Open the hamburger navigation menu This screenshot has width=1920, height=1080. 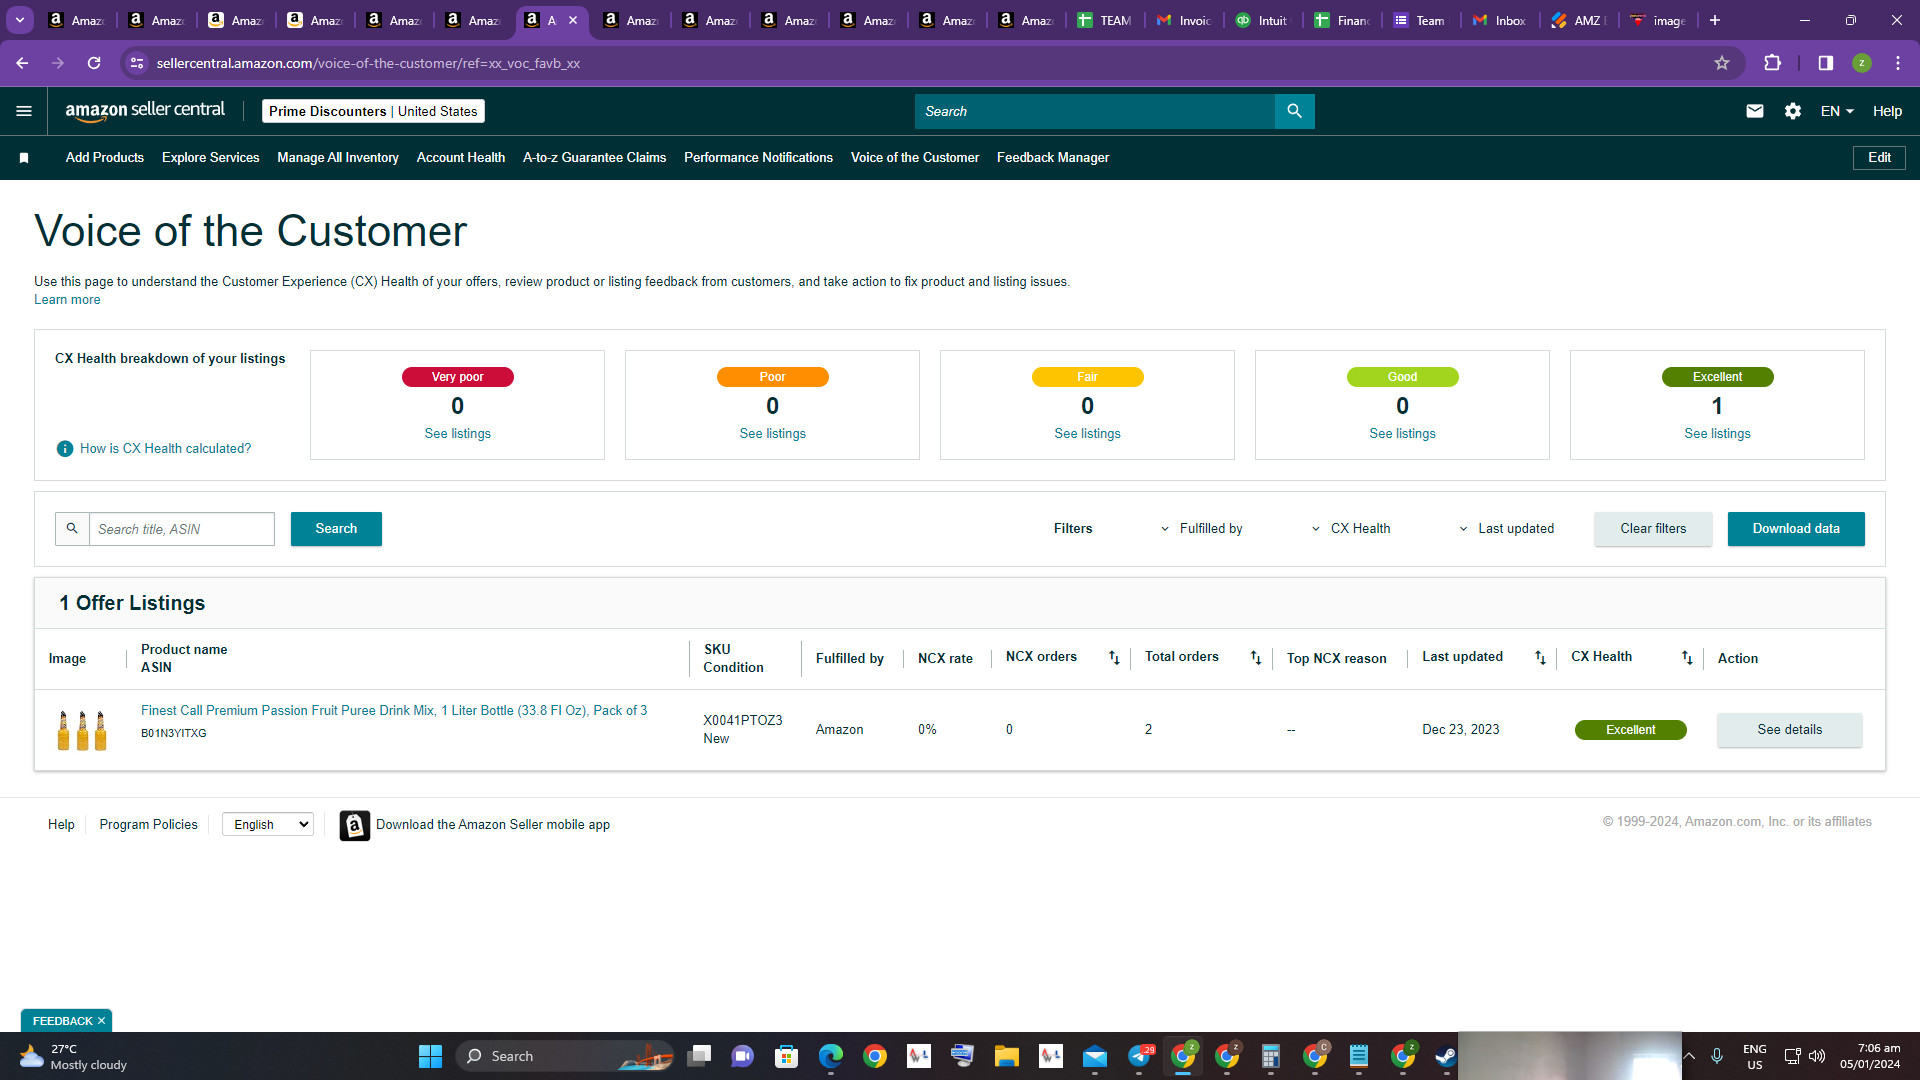click(x=24, y=111)
